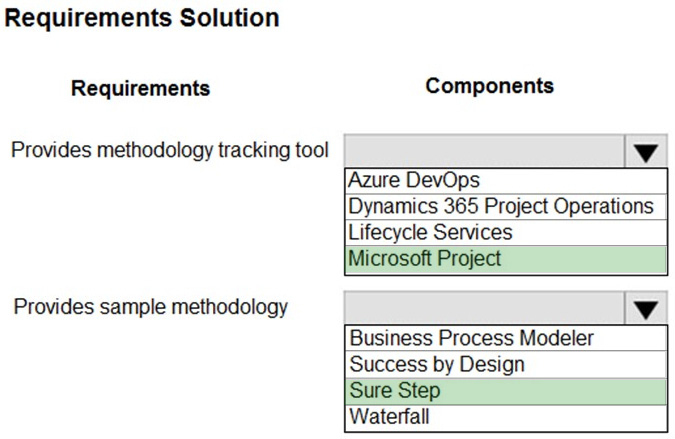Viewport: 675px width, 439px height.
Task: Click the 'Provides sample methodology' label
Action: coord(151,306)
